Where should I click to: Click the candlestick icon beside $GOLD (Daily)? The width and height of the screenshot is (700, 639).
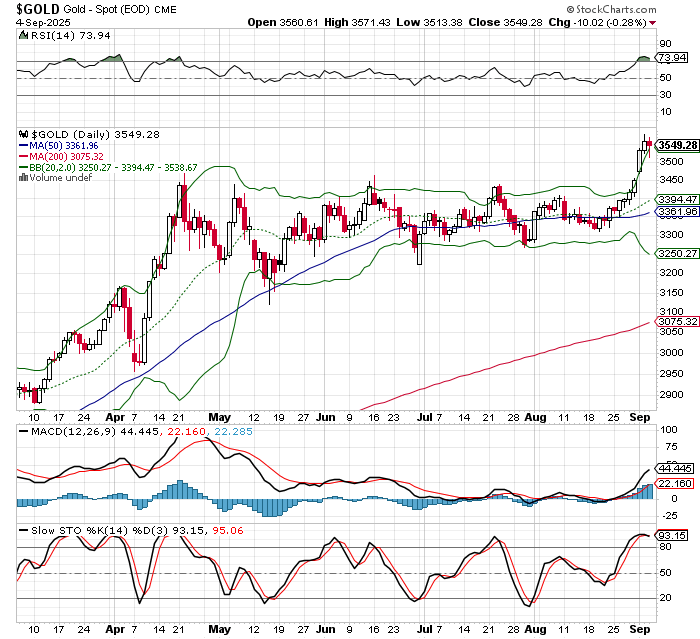tap(24, 134)
